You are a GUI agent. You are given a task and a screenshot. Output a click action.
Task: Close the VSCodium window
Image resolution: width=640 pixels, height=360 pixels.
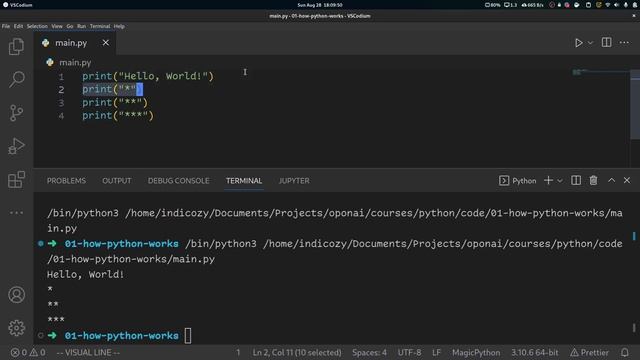click(x=634, y=16)
